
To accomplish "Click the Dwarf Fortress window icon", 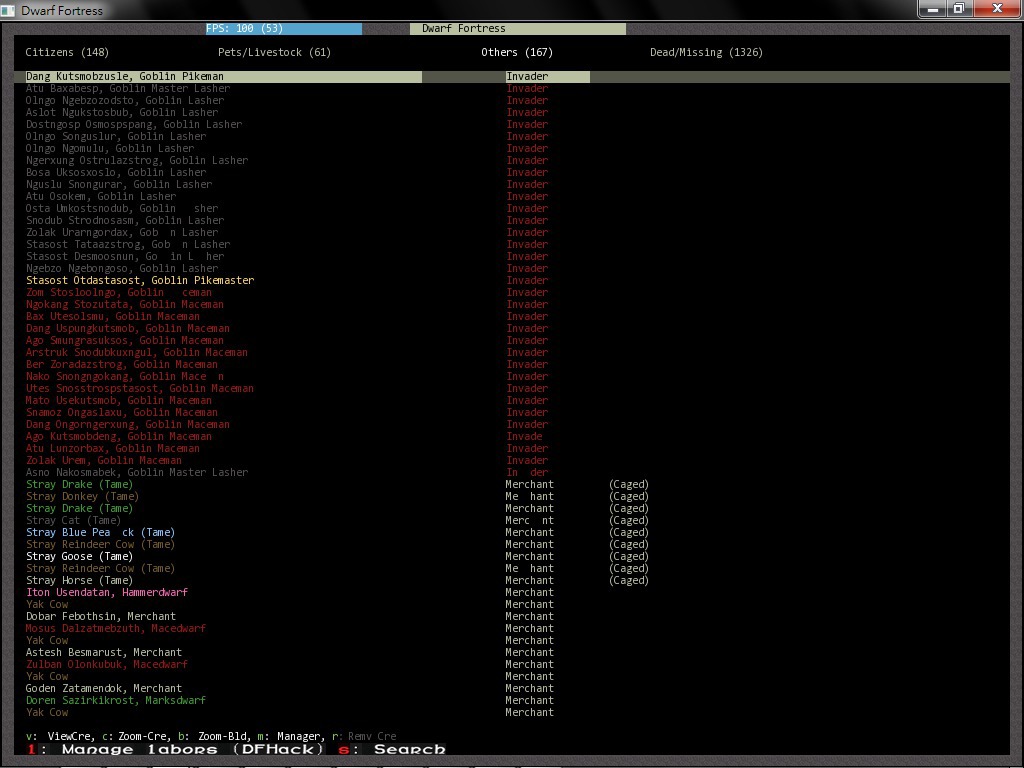I will [x=8, y=10].
